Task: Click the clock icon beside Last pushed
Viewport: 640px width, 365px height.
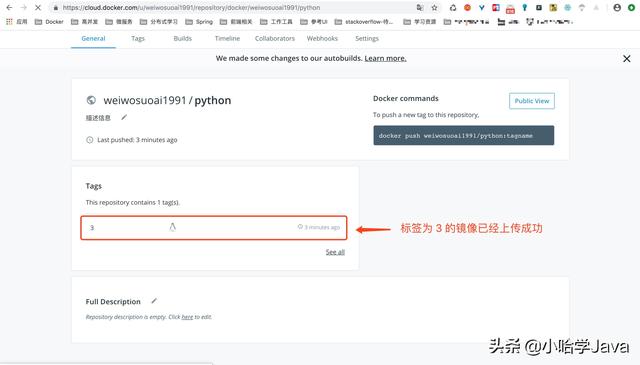Action: pyautogui.click(x=89, y=140)
